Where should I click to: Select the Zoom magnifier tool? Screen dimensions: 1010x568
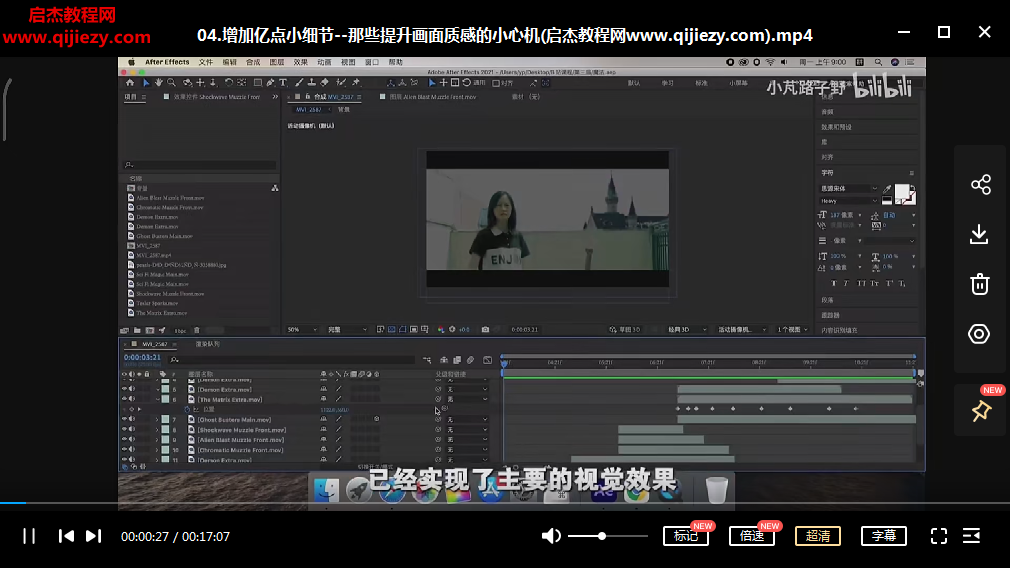click(x=171, y=82)
